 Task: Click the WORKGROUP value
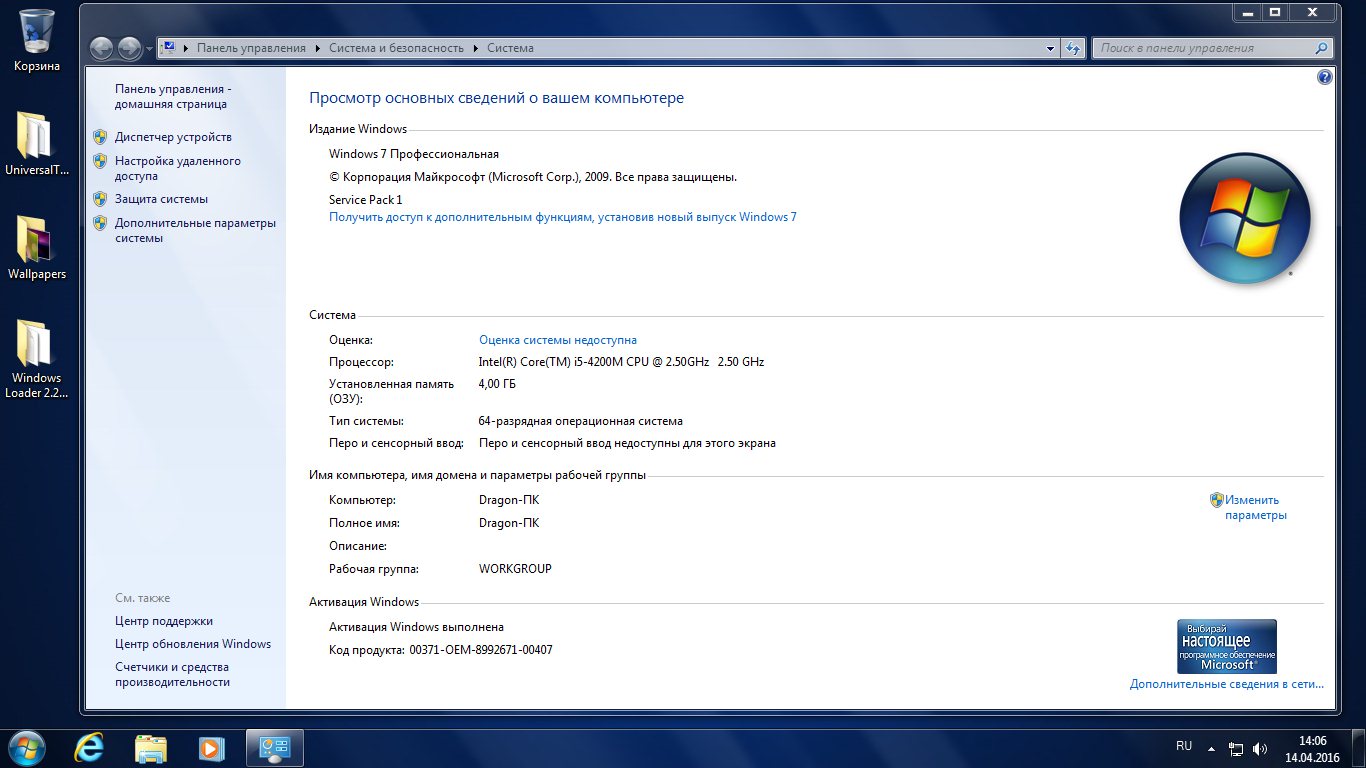click(x=515, y=569)
